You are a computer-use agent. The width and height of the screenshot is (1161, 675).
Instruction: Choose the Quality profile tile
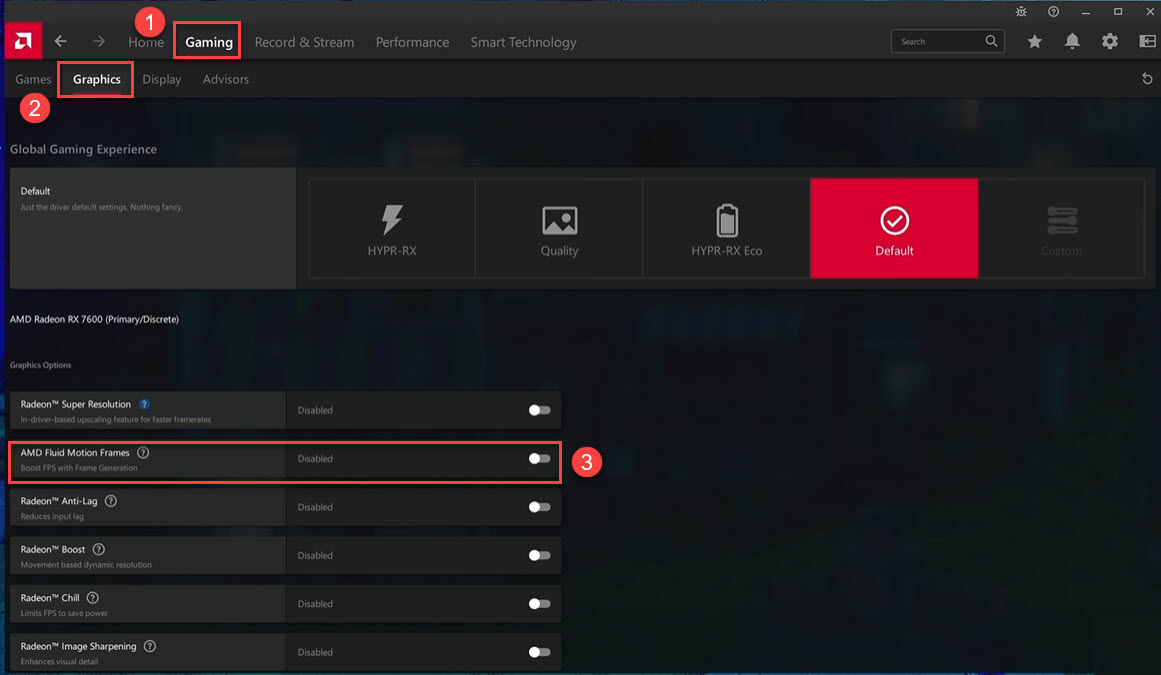click(559, 228)
